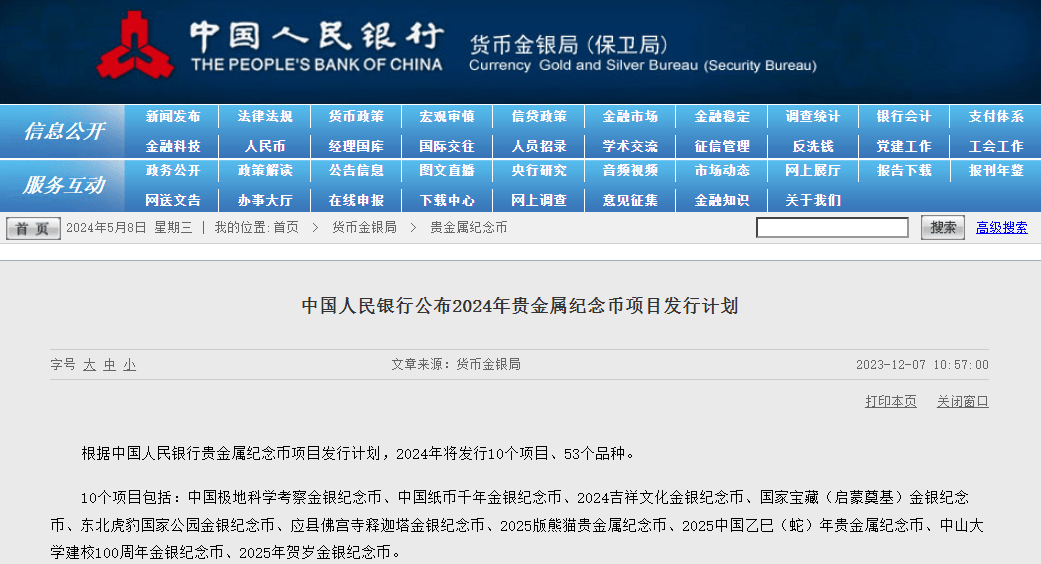Open 央行研究 section
Screen dimensions: 1041x564
point(539,171)
